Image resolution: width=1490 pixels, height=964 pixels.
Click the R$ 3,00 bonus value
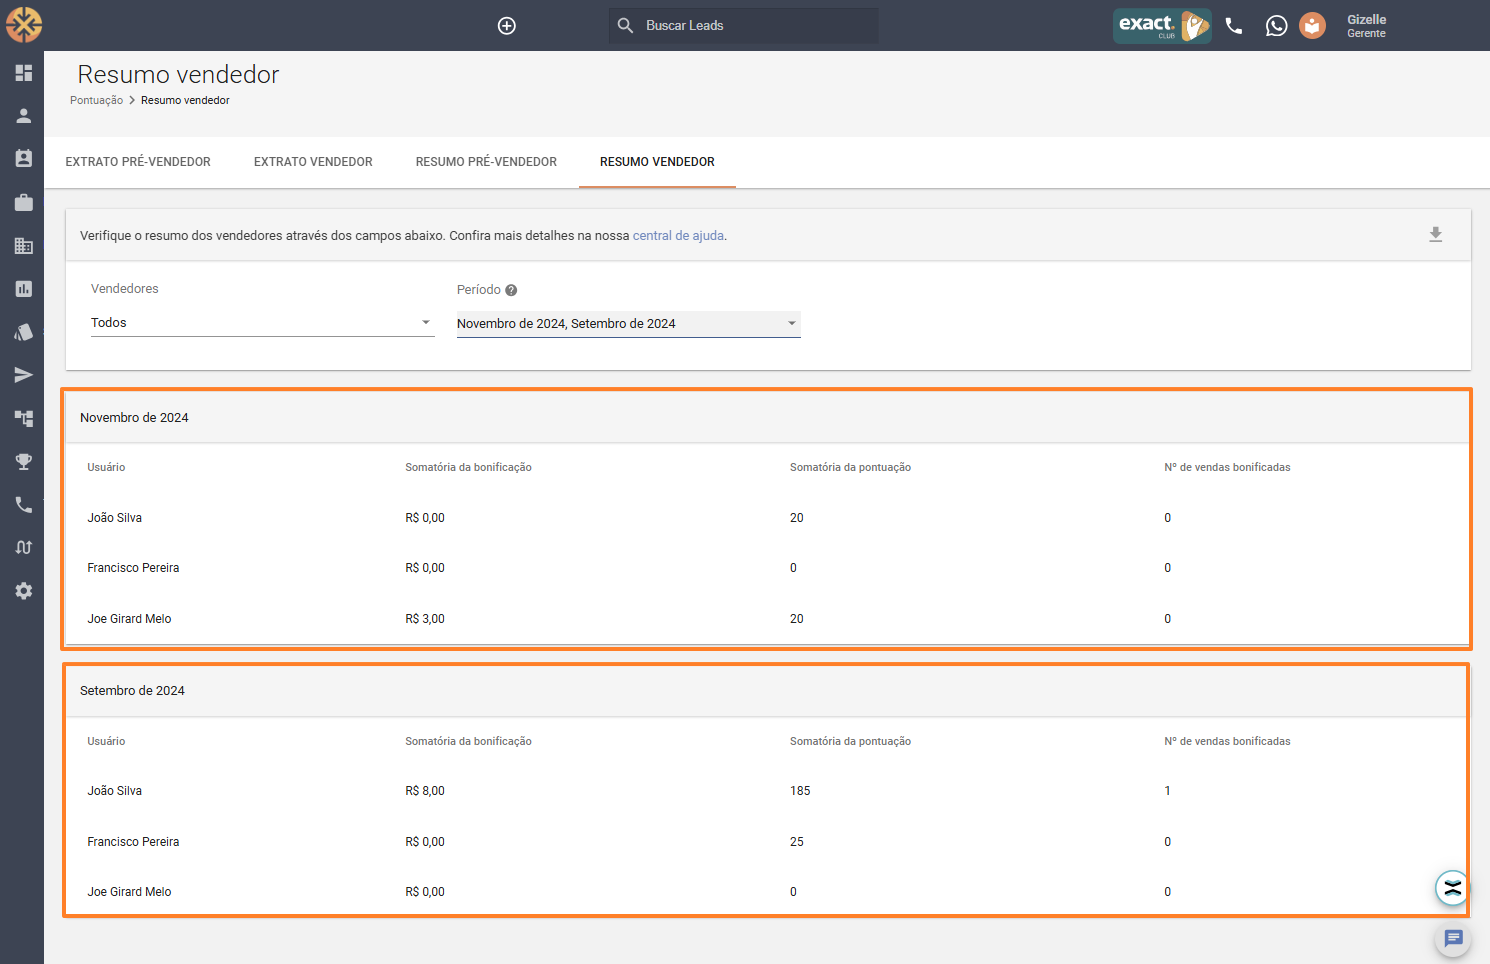pyautogui.click(x=425, y=619)
